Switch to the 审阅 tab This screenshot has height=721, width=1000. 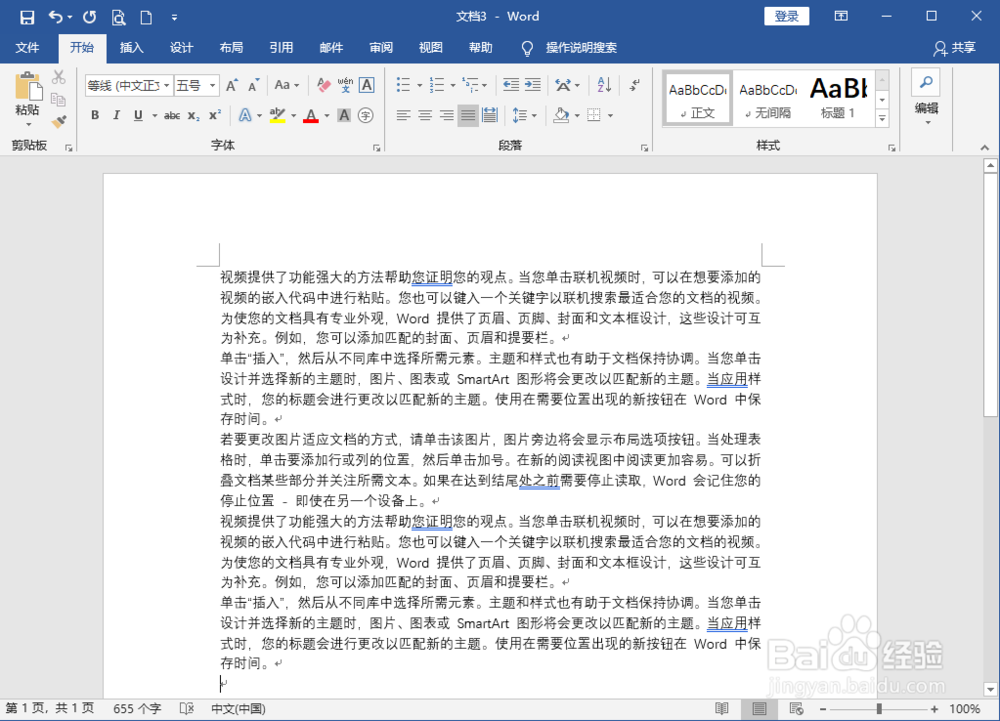click(381, 48)
